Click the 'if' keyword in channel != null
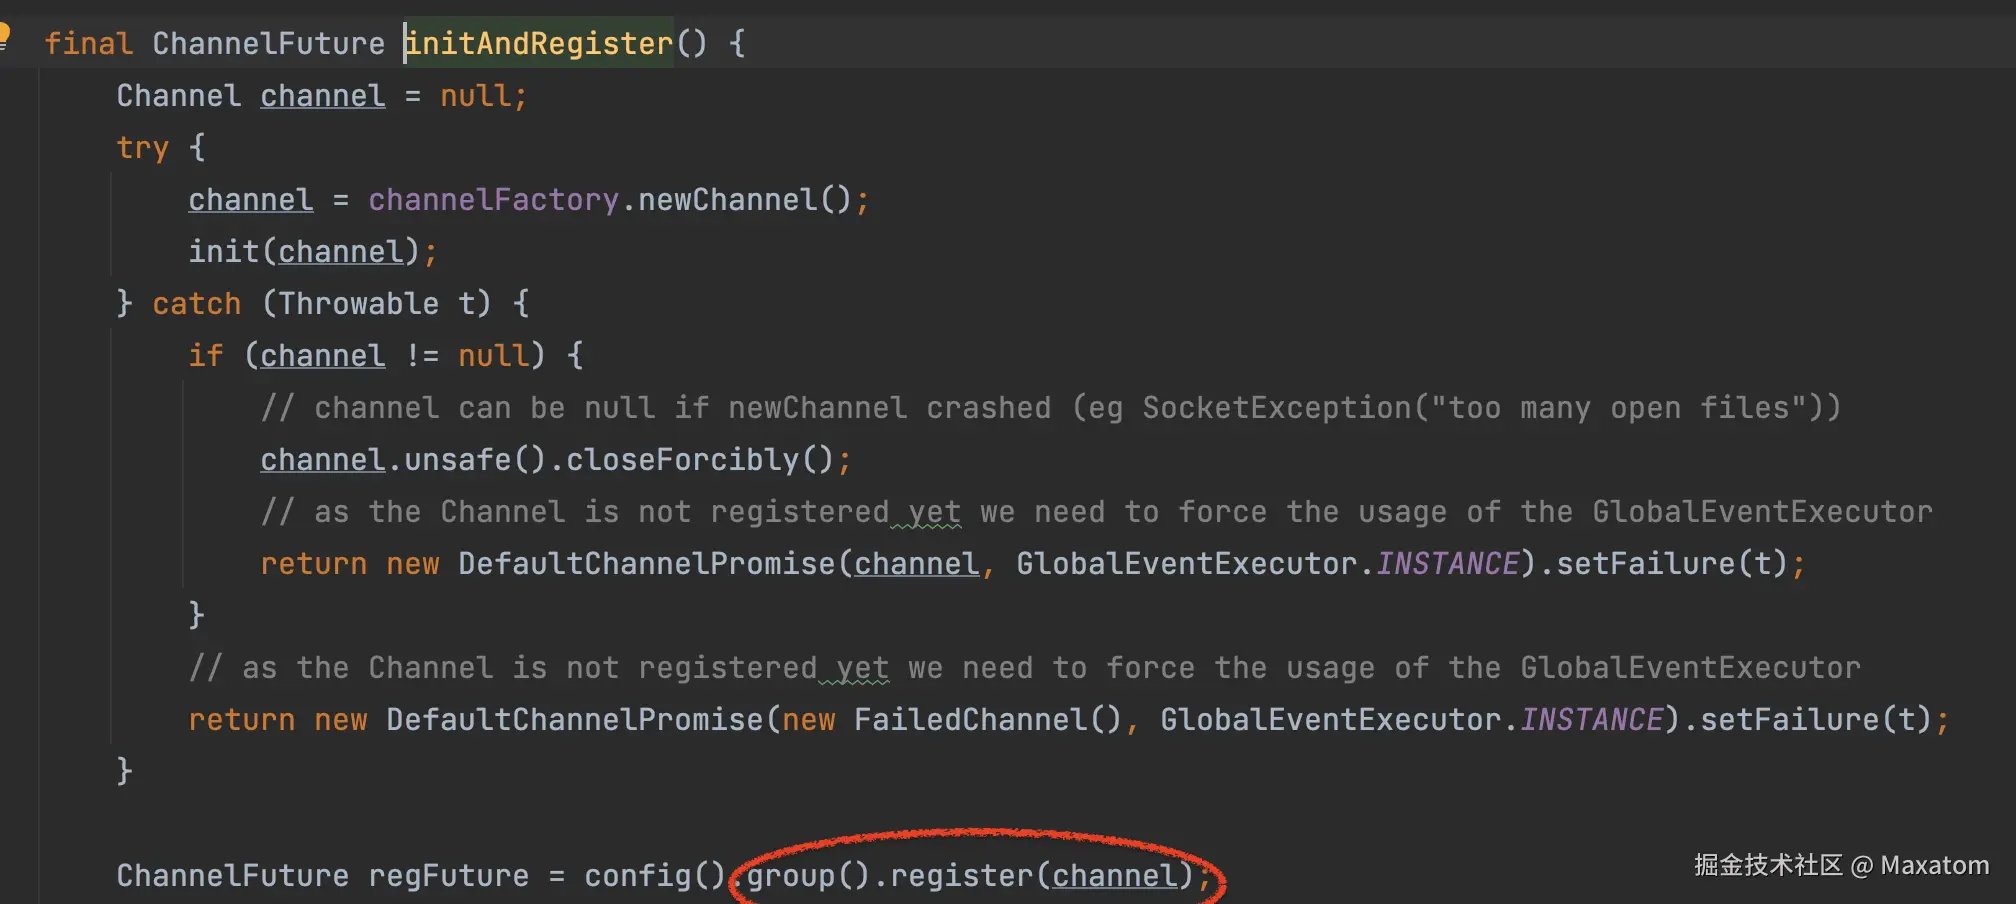This screenshot has height=904, width=2016. (x=205, y=356)
